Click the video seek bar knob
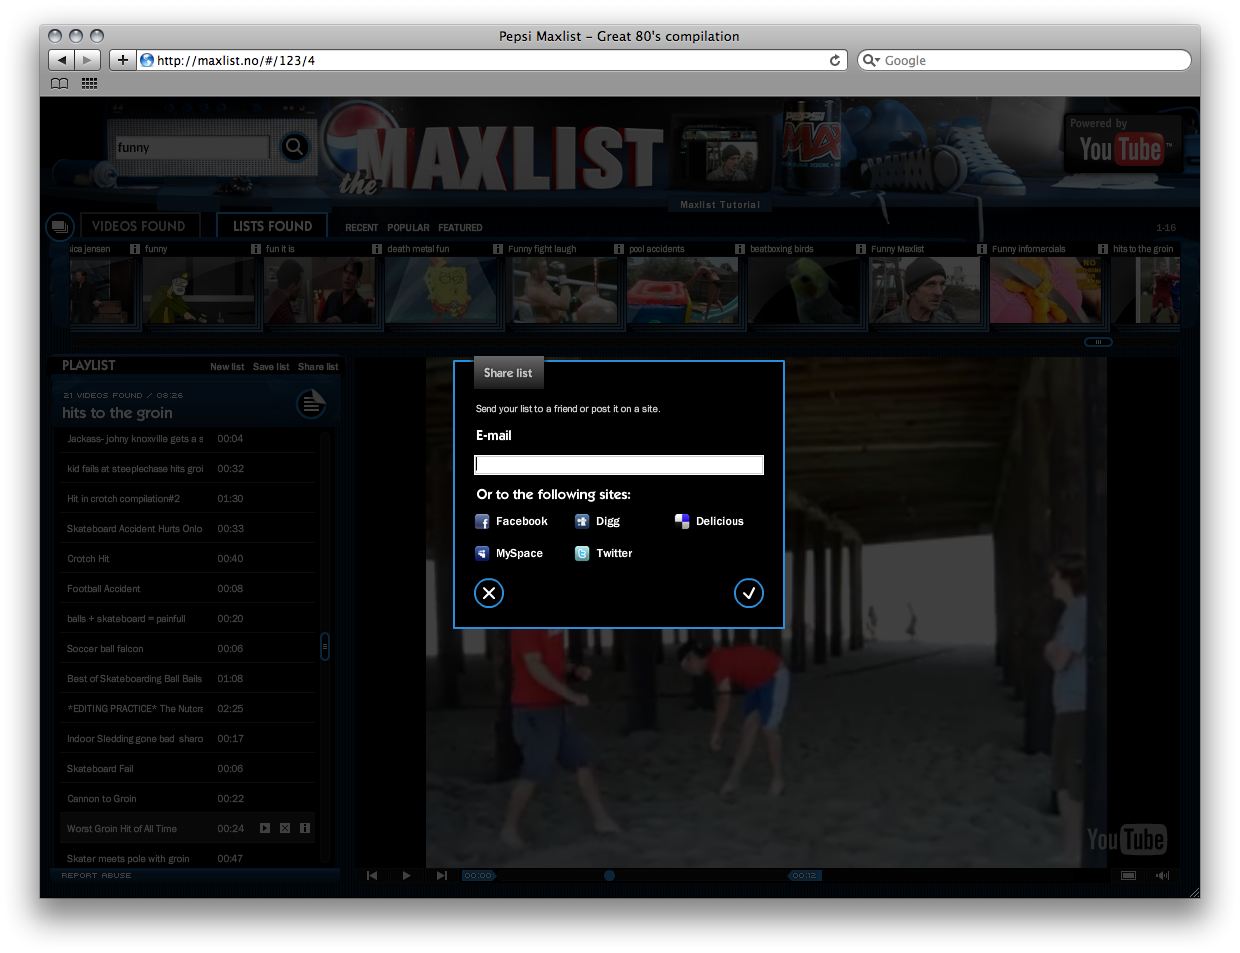 click(609, 876)
